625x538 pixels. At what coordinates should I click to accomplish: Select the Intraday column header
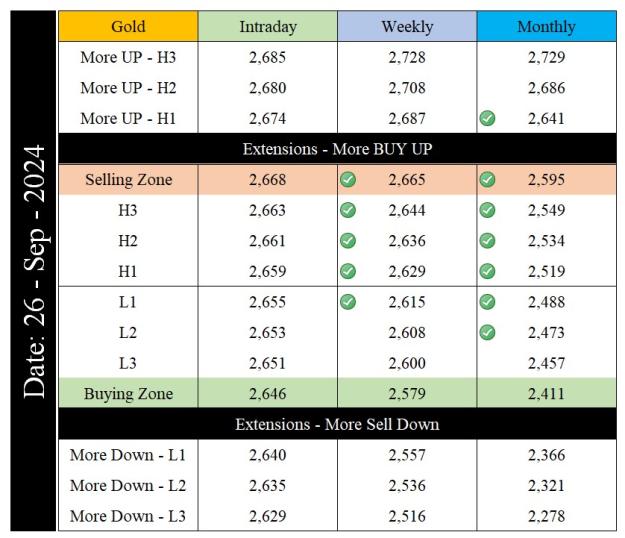[x=268, y=26]
